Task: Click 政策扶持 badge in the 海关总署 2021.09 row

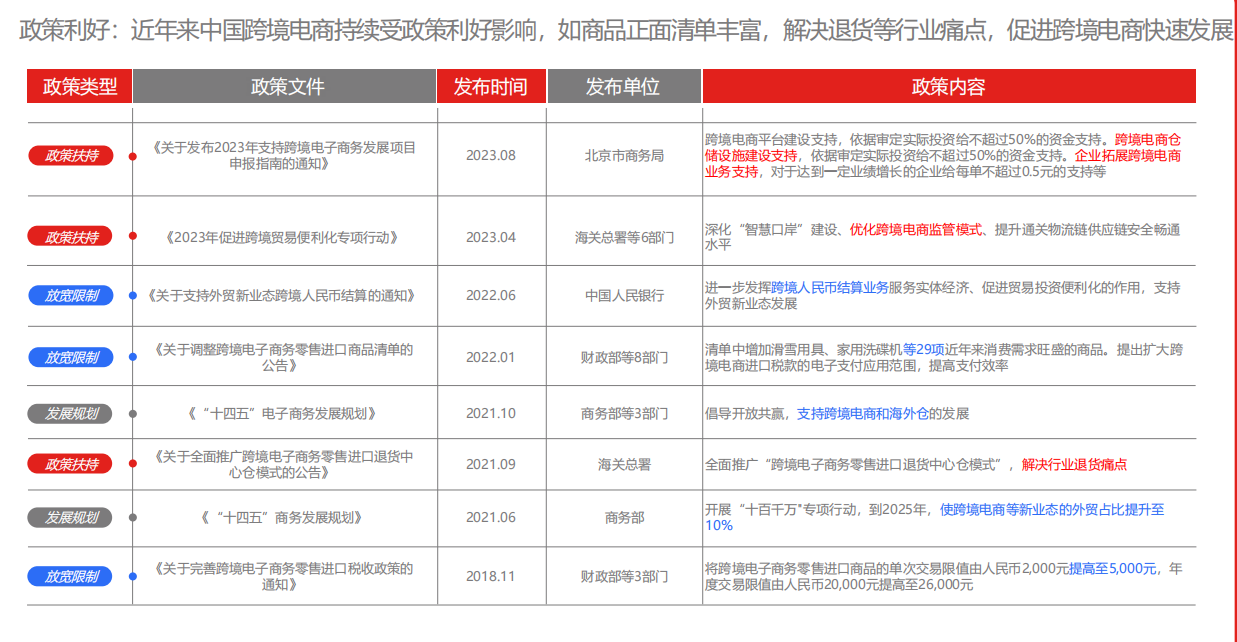Action: (70, 464)
